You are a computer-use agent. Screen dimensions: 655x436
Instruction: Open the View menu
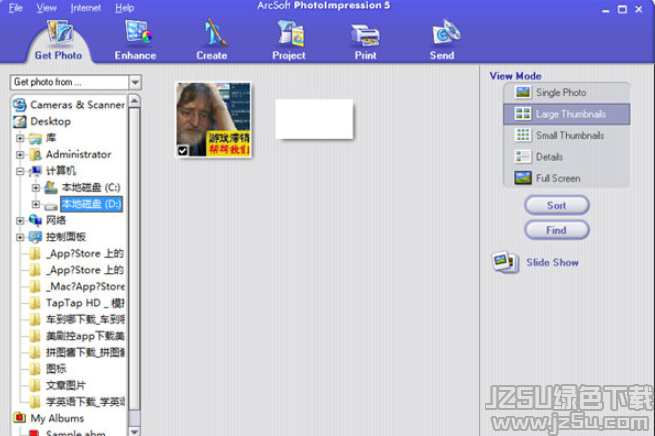tap(46, 8)
